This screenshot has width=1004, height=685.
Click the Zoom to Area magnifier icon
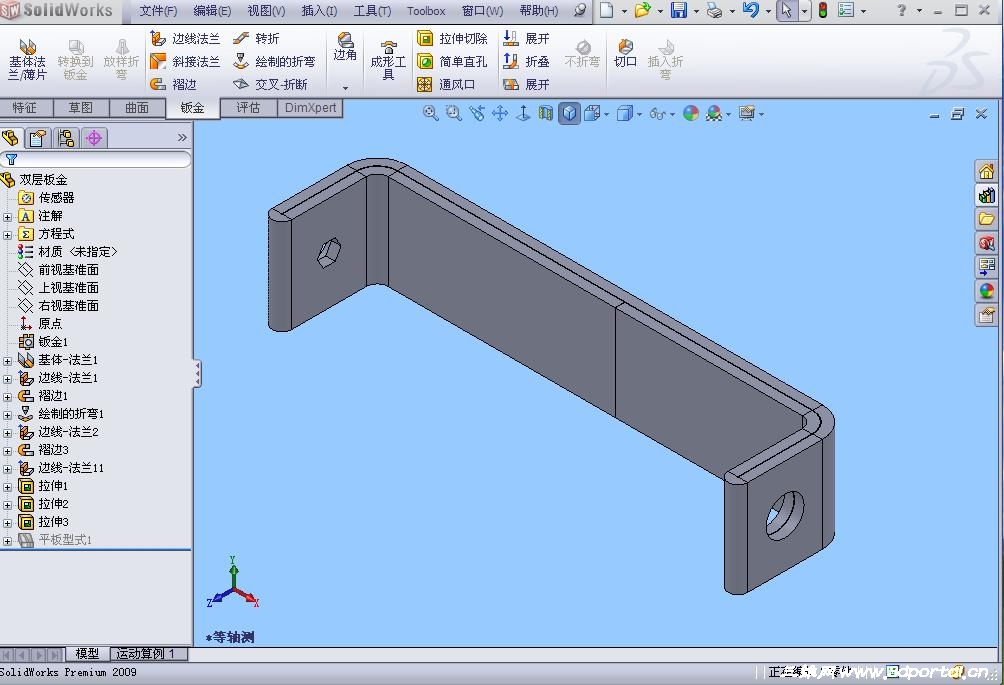tap(454, 113)
